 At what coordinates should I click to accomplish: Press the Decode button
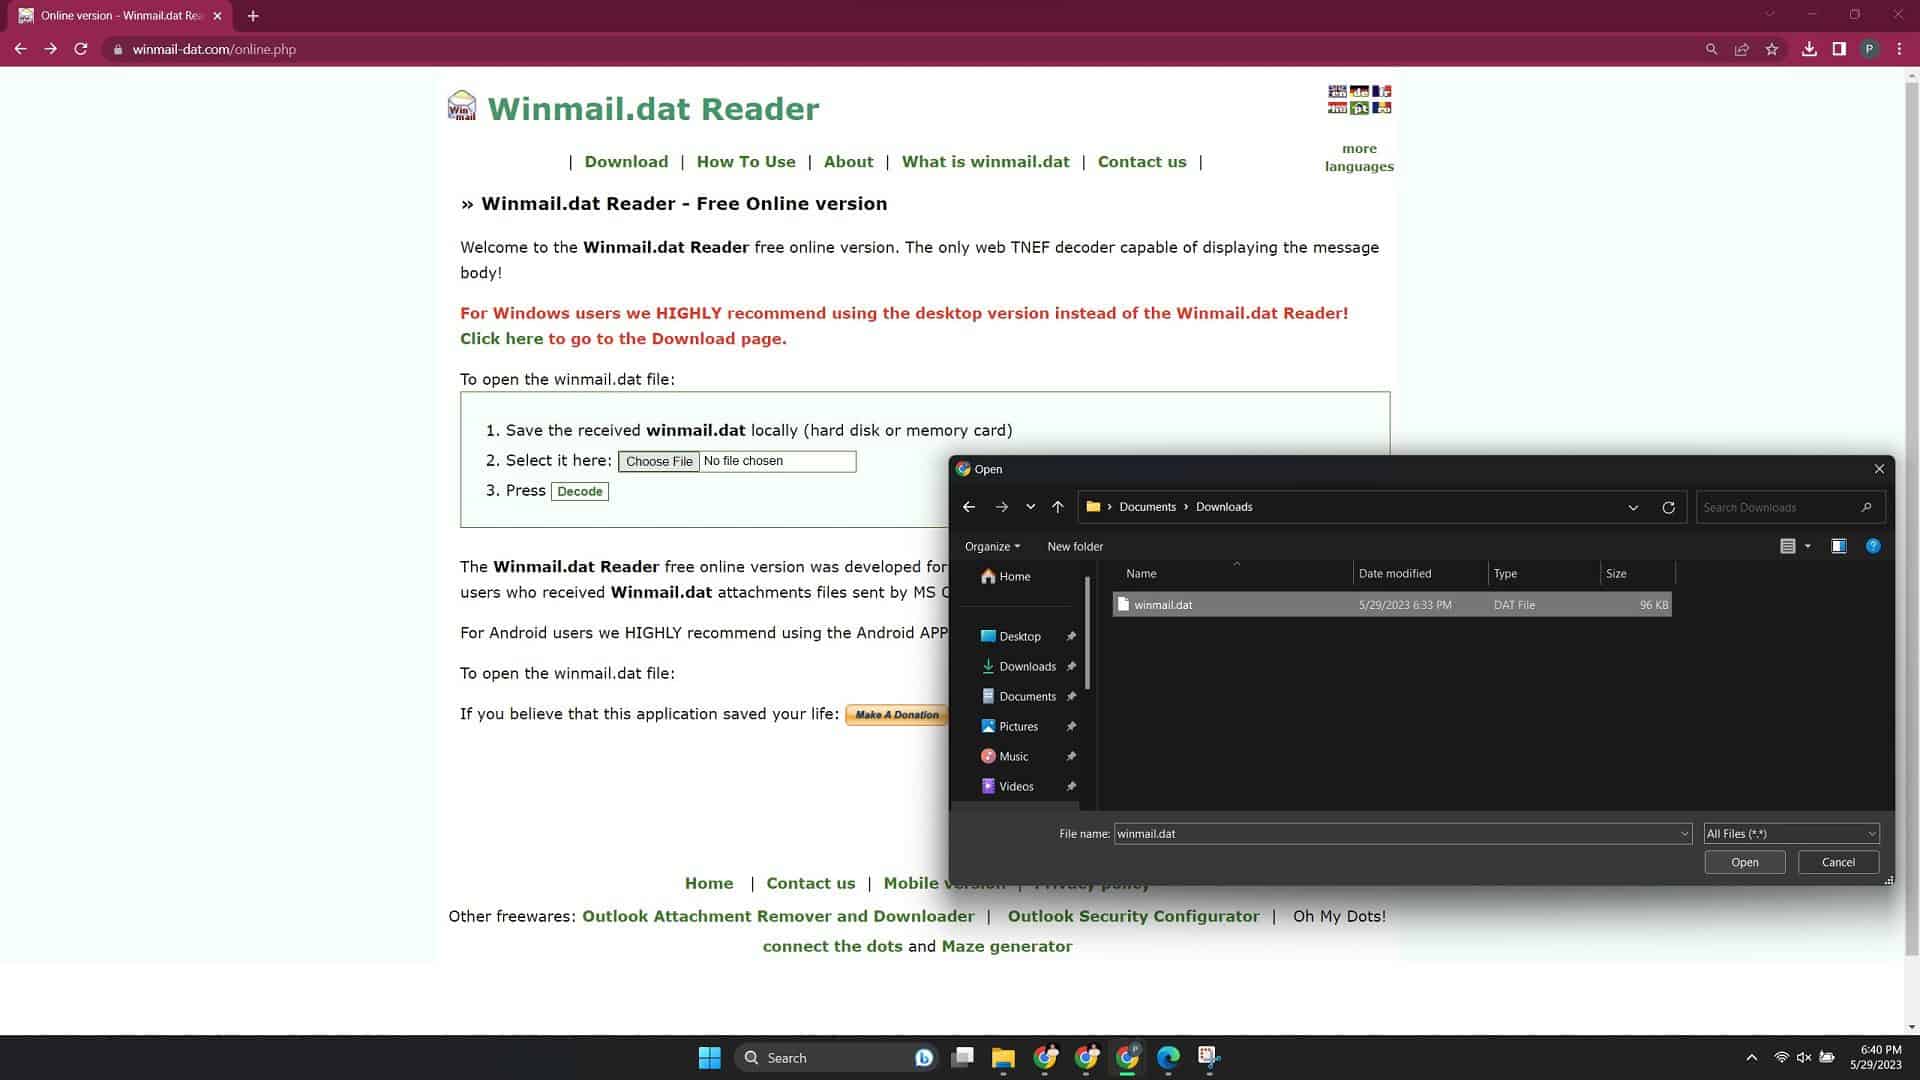(579, 491)
